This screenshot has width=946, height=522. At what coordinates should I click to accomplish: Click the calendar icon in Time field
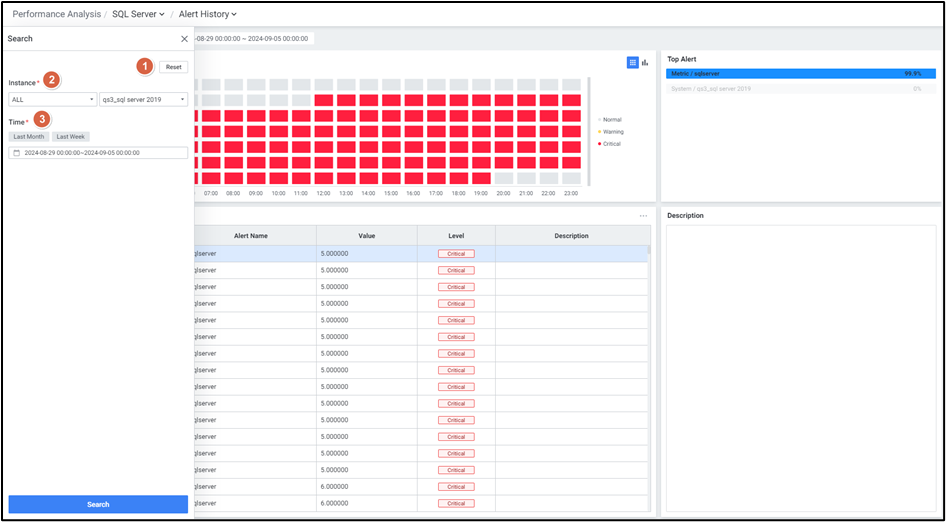click(17, 153)
